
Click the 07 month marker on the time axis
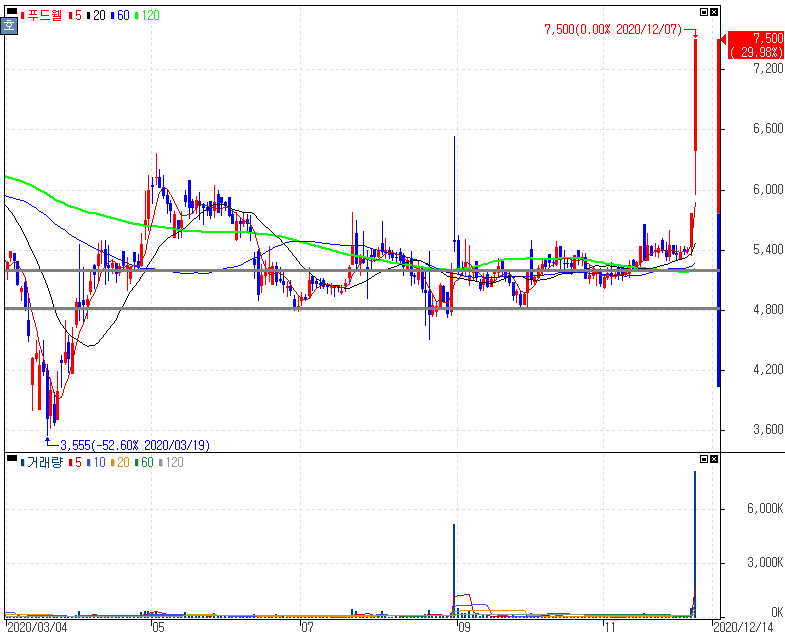(307, 627)
